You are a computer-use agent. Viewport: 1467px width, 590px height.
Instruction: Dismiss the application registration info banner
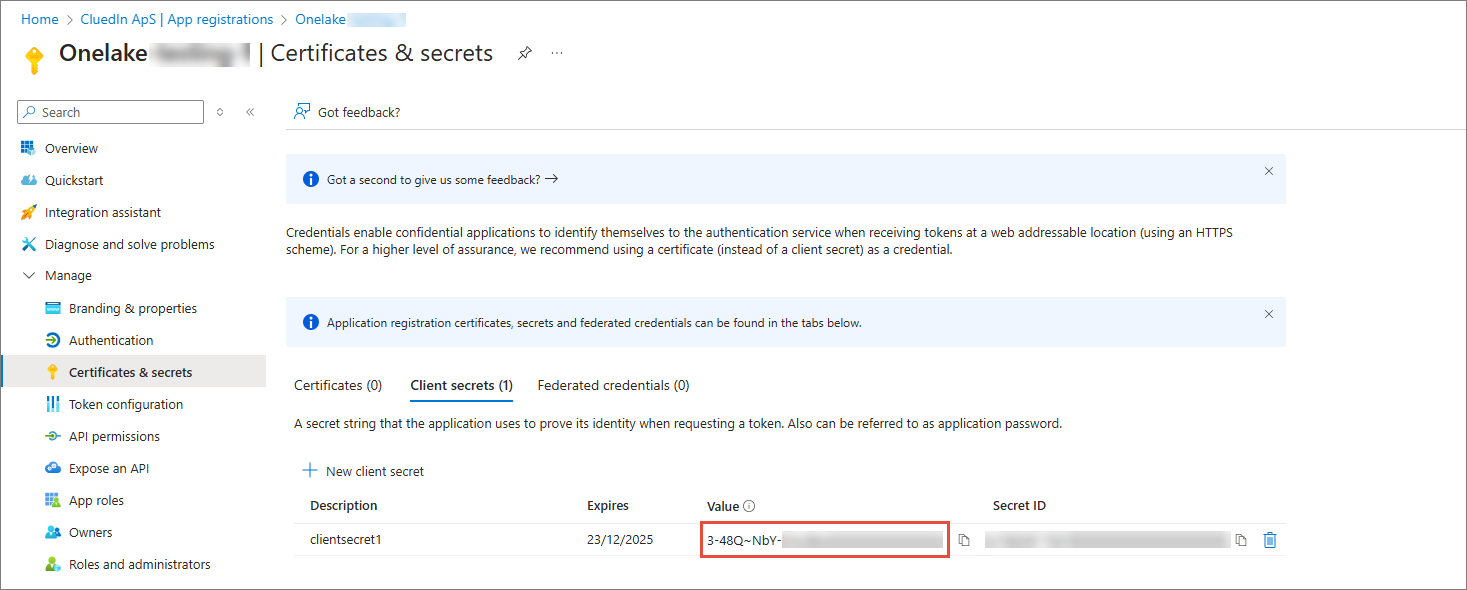click(1269, 314)
